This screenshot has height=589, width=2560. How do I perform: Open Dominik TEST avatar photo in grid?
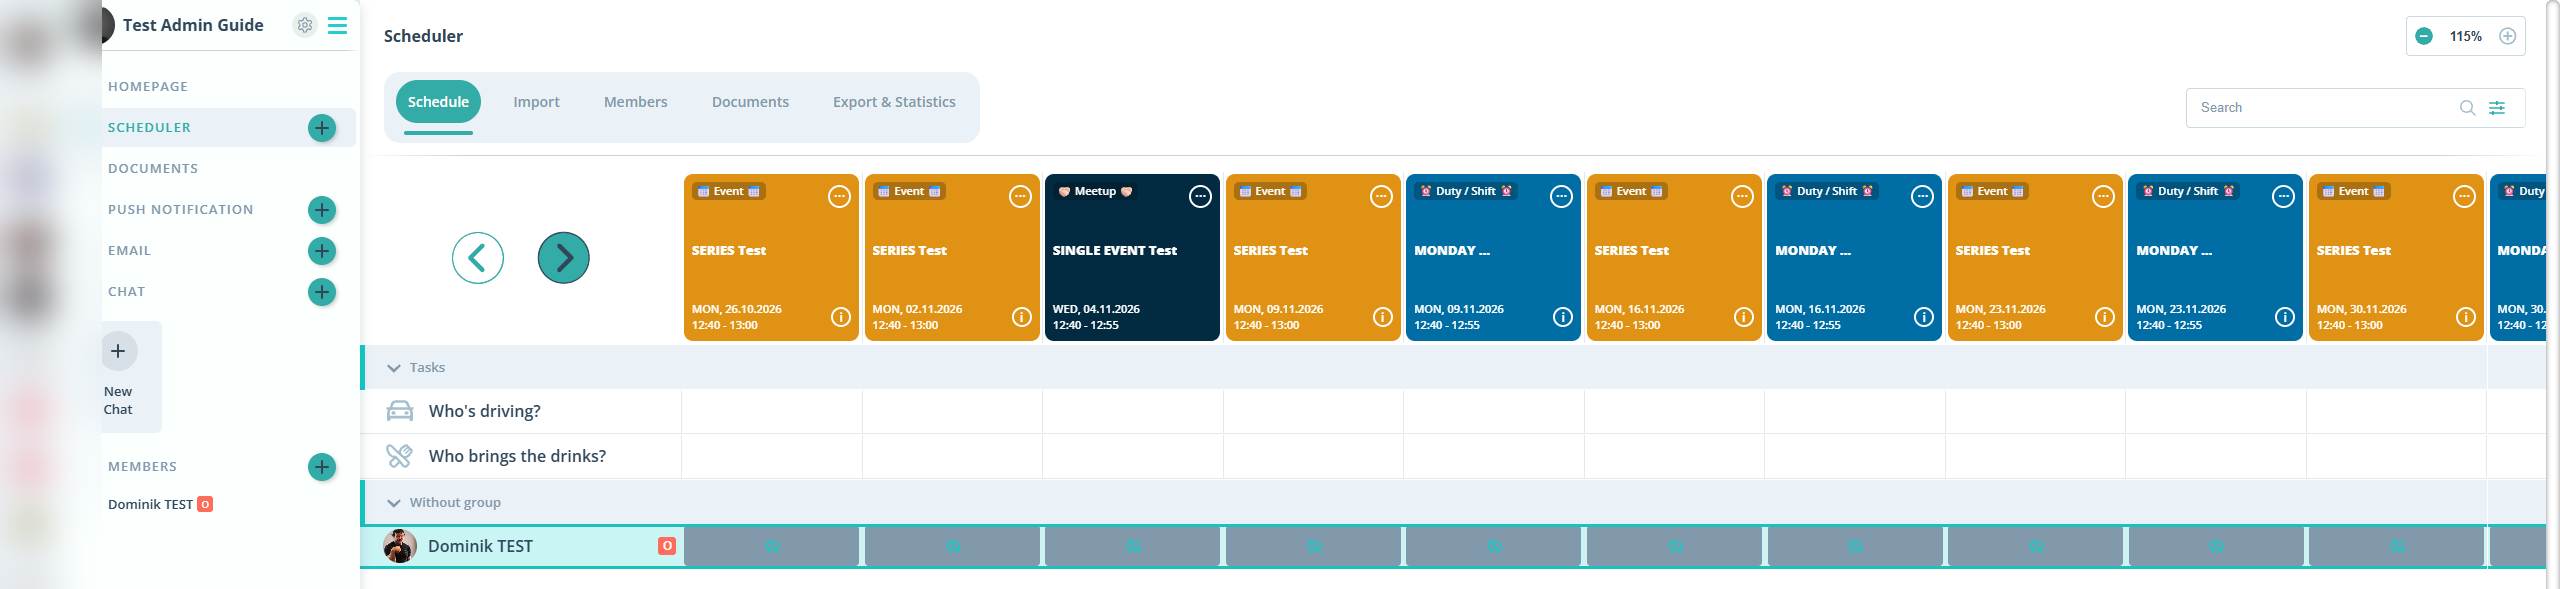[x=400, y=546]
